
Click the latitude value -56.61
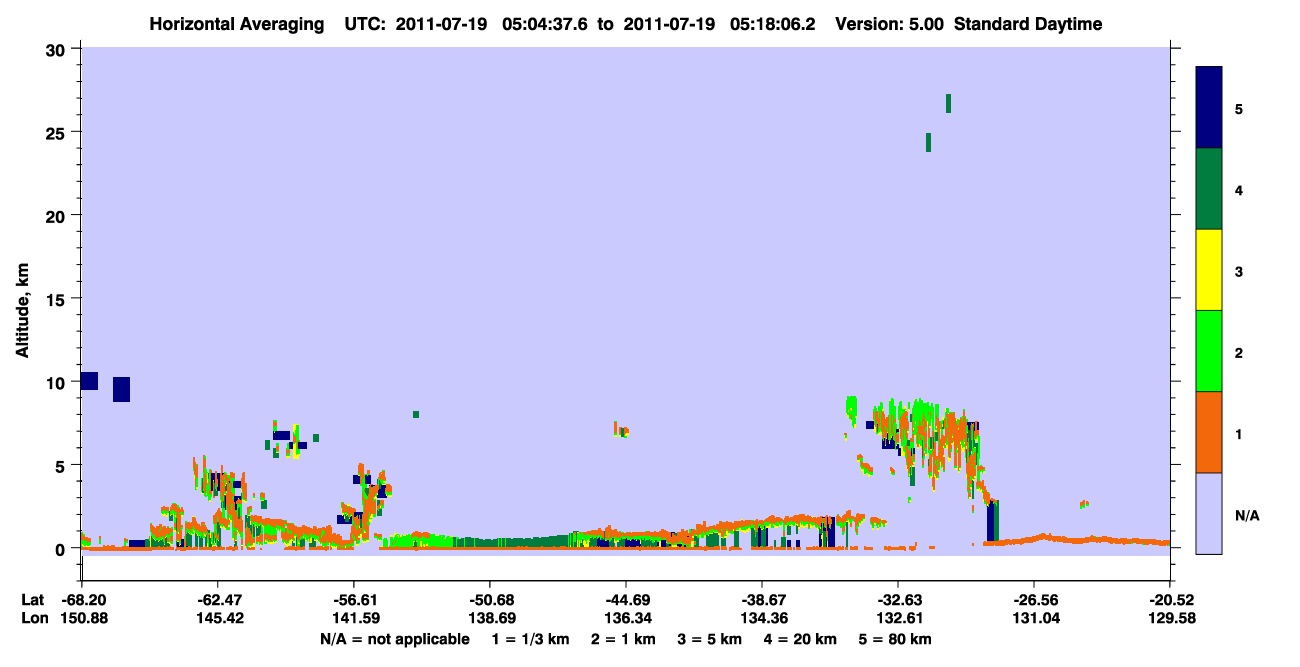[353, 600]
